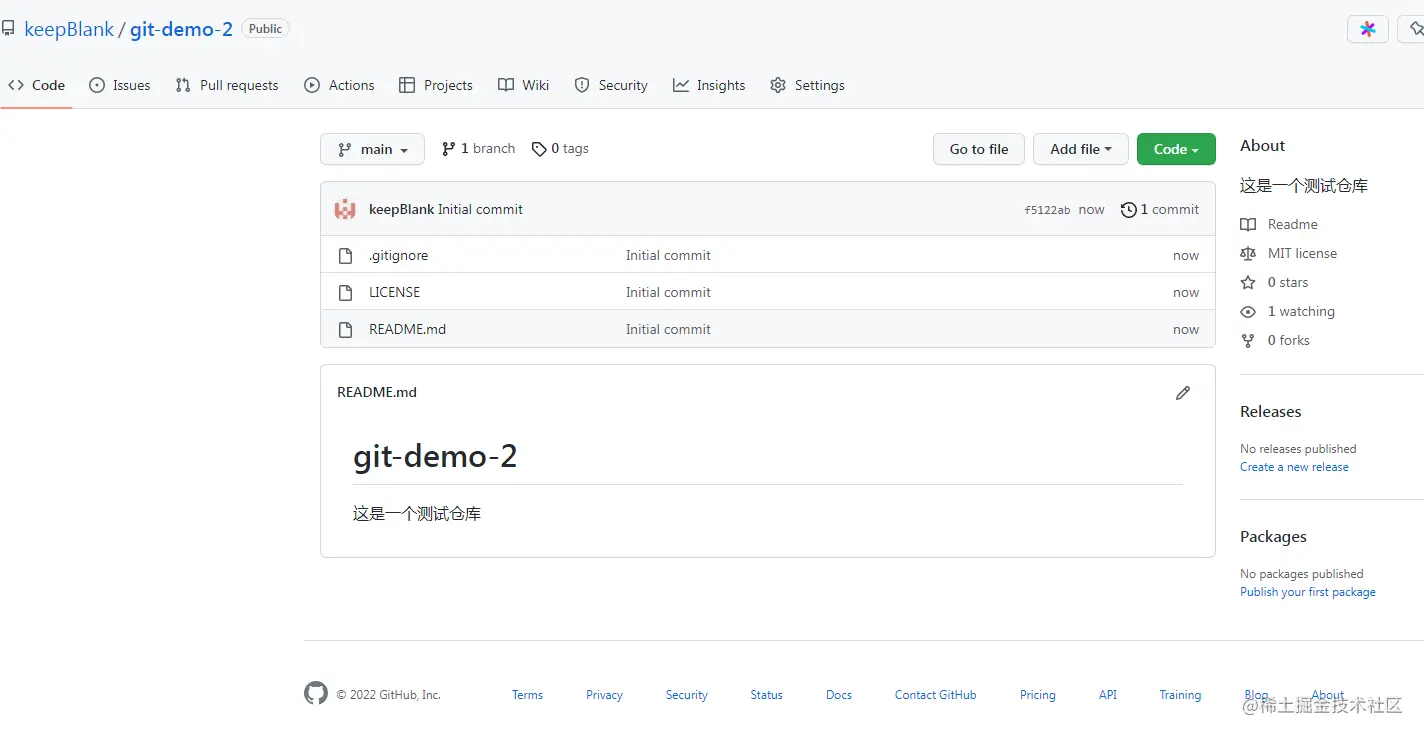Click the tag icon next to 0 tags
The height and width of the screenshot is (737, 1424).
539,149
